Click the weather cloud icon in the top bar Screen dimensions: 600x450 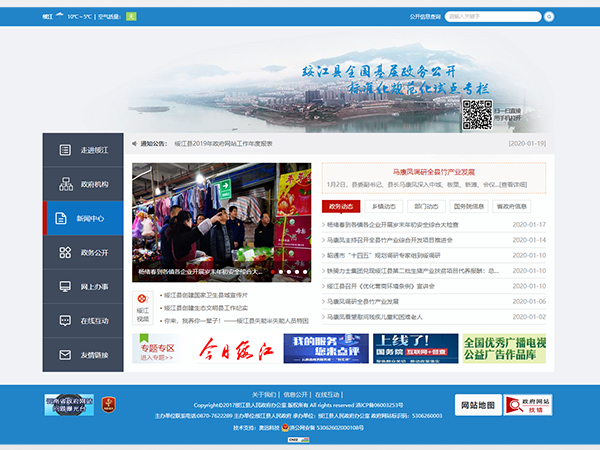[x=59, y=15]
